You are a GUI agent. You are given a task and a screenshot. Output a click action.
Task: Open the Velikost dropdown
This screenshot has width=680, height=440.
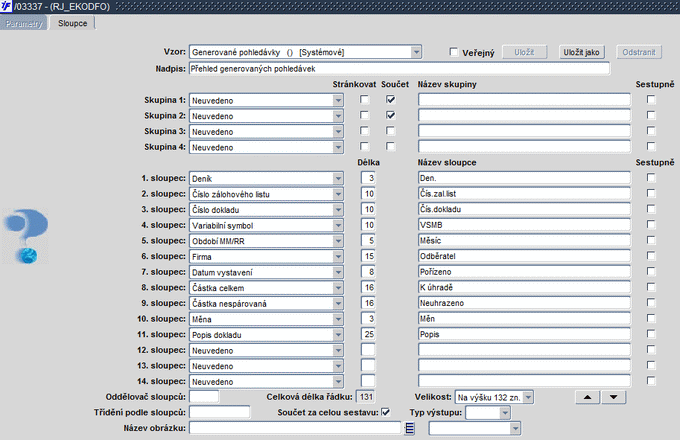[x=528, y=397]
